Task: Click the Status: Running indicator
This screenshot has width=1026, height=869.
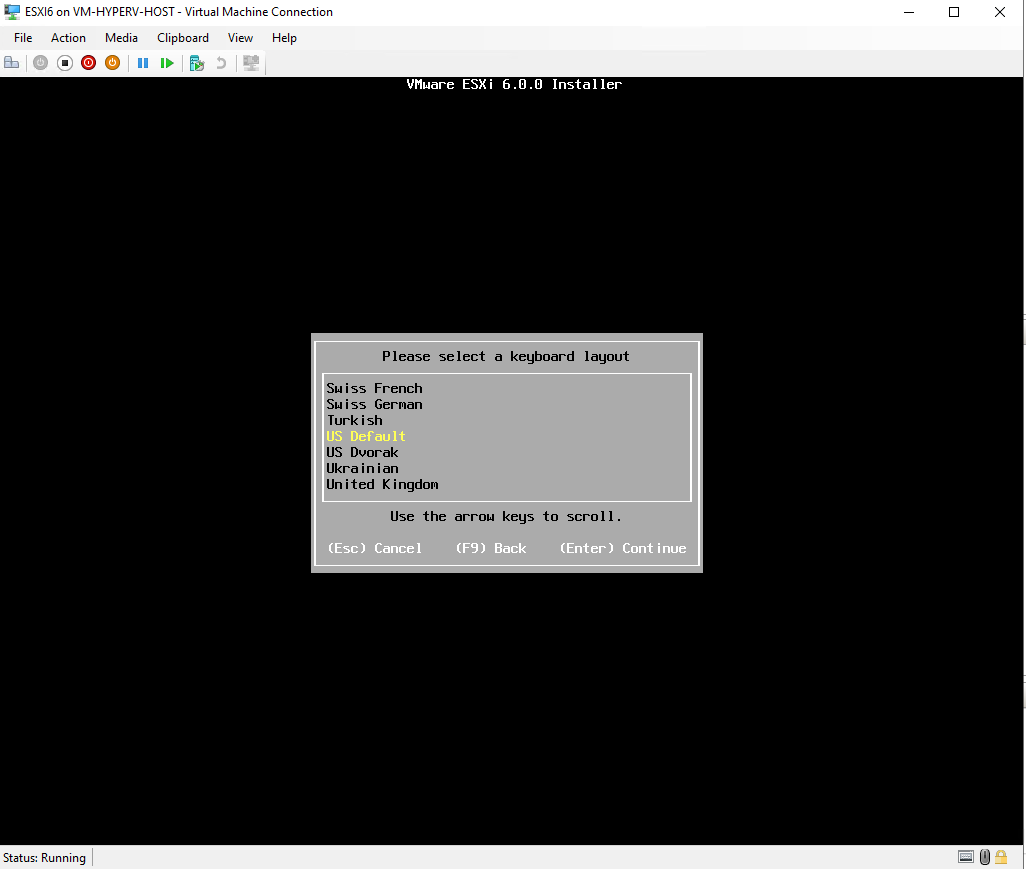Action: 44,857
